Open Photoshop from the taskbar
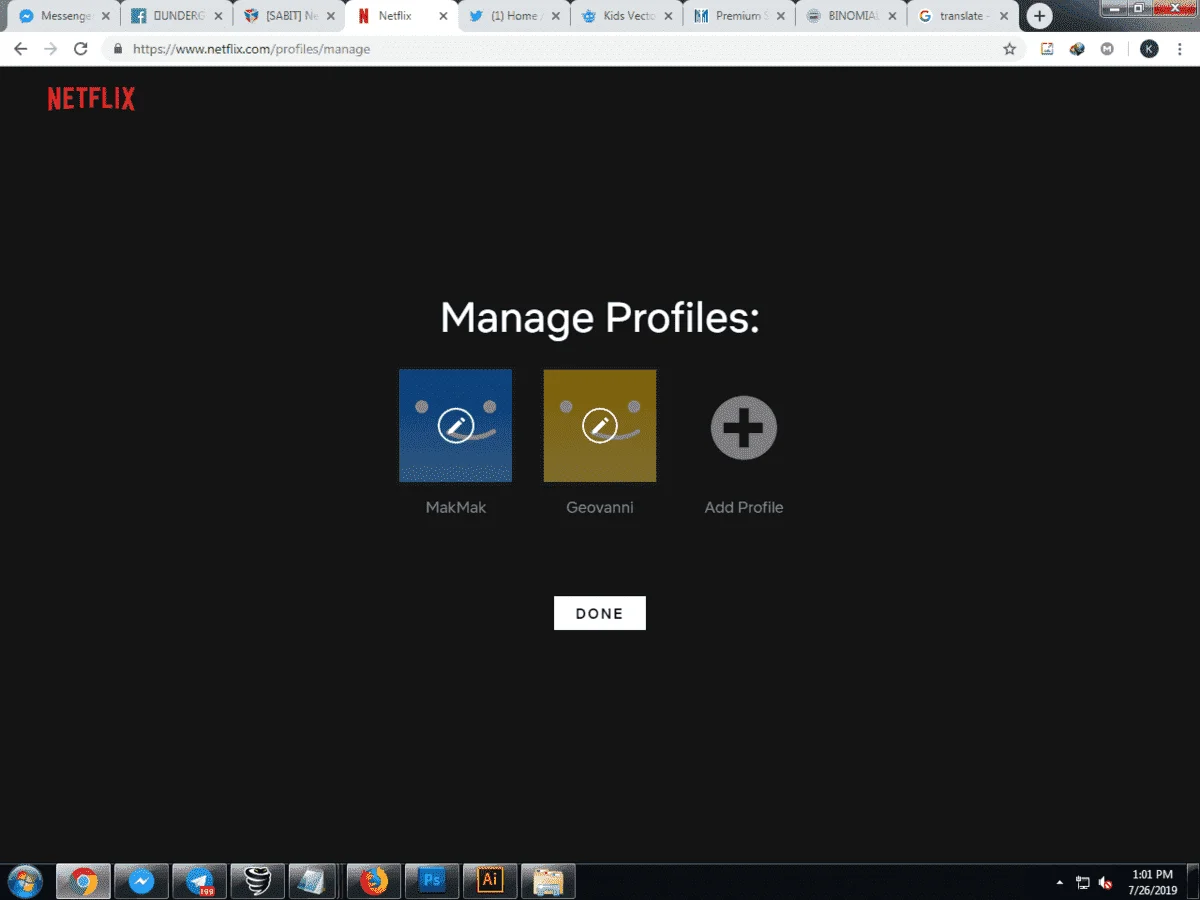This screenshot has width=1200, height=900. tap(432, 881)
